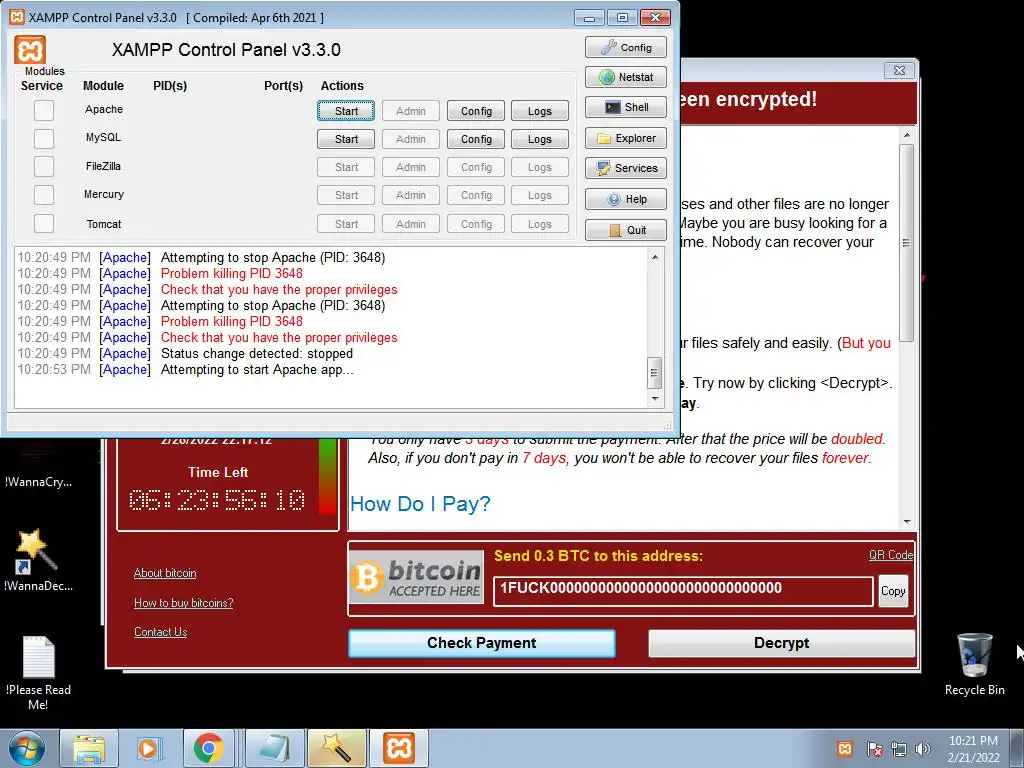
Task: Close the ransomware window
Action: 899,70
